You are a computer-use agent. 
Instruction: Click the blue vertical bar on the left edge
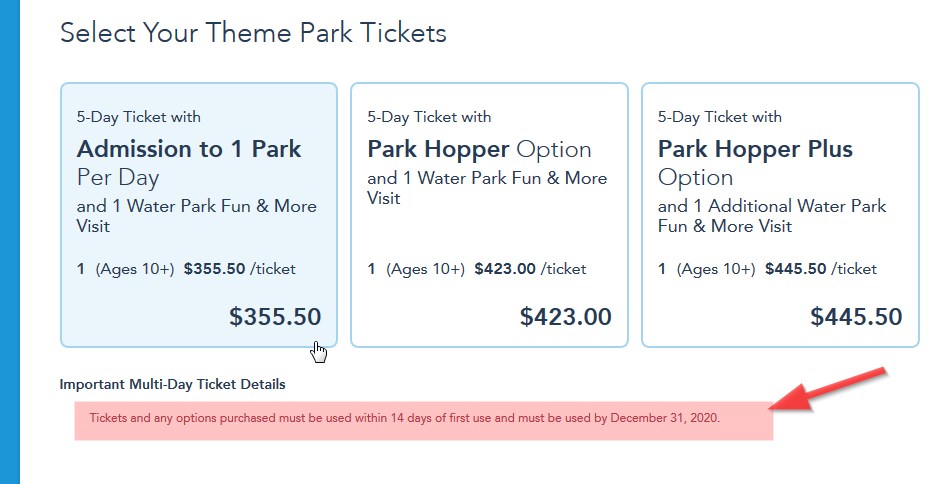[x=10, y=242]
